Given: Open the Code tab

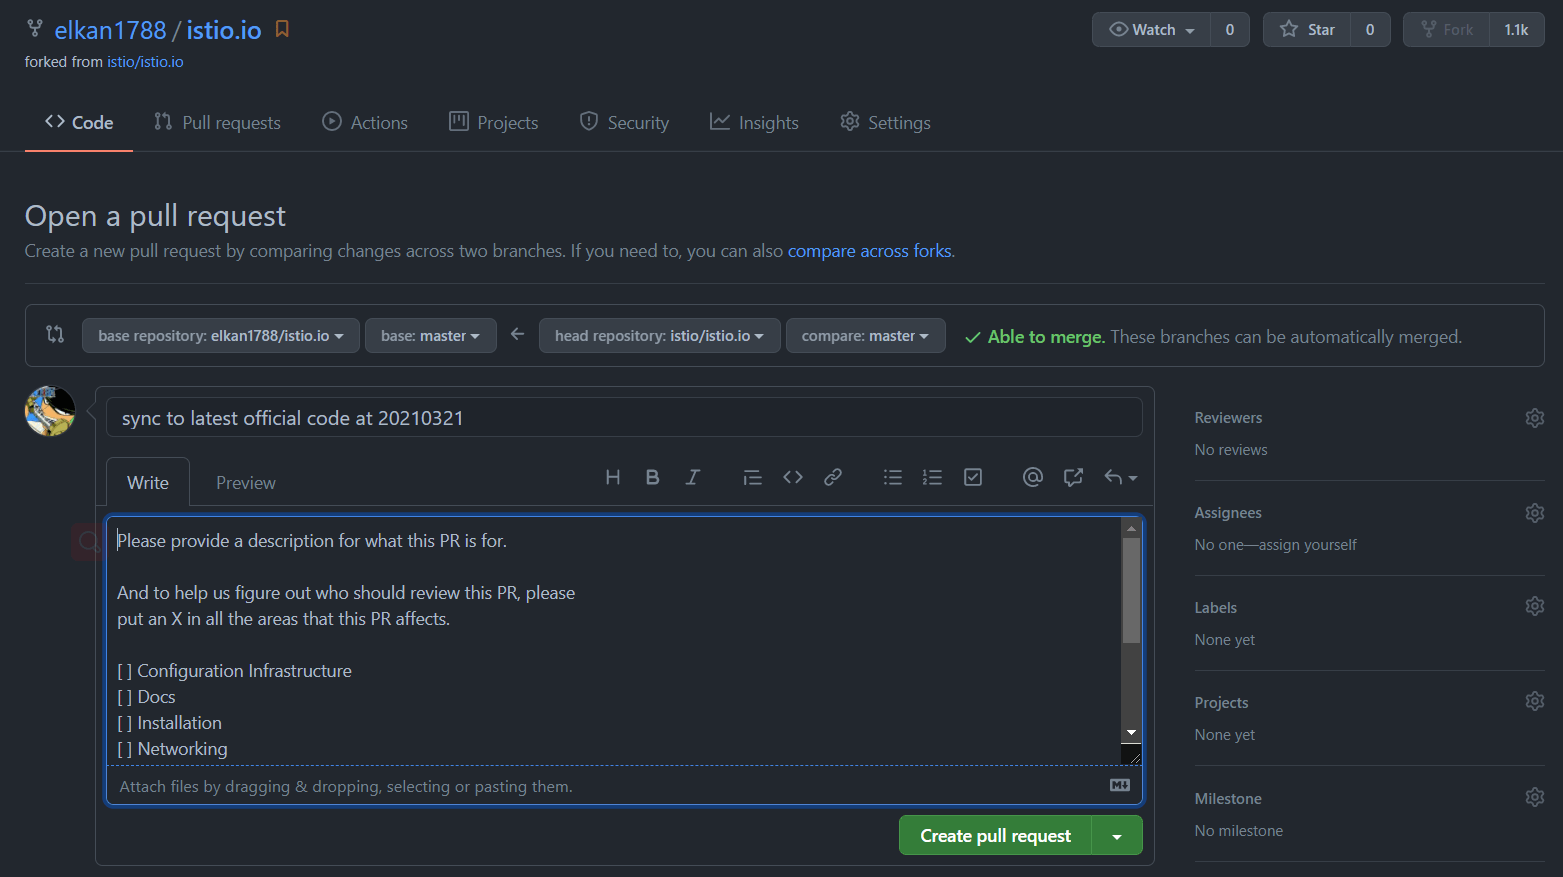Looking at the screenshot, I should (79, 122).
